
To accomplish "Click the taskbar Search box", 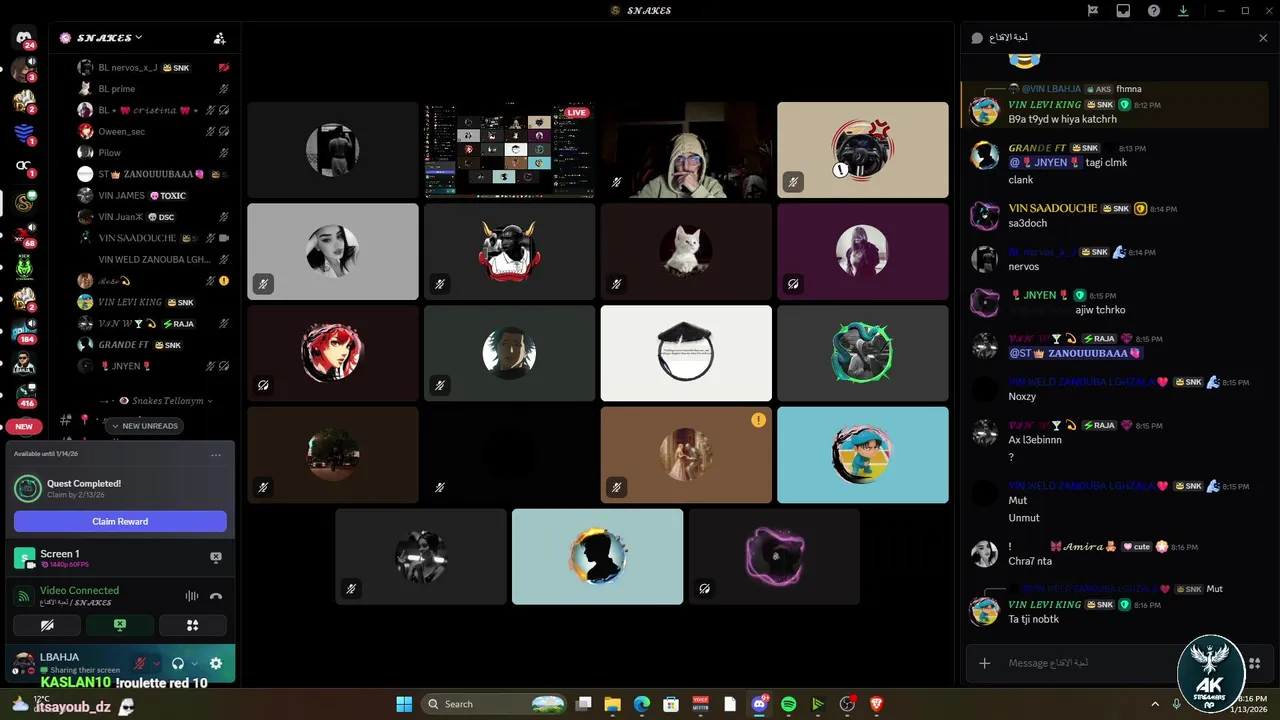I will (494, 704).
